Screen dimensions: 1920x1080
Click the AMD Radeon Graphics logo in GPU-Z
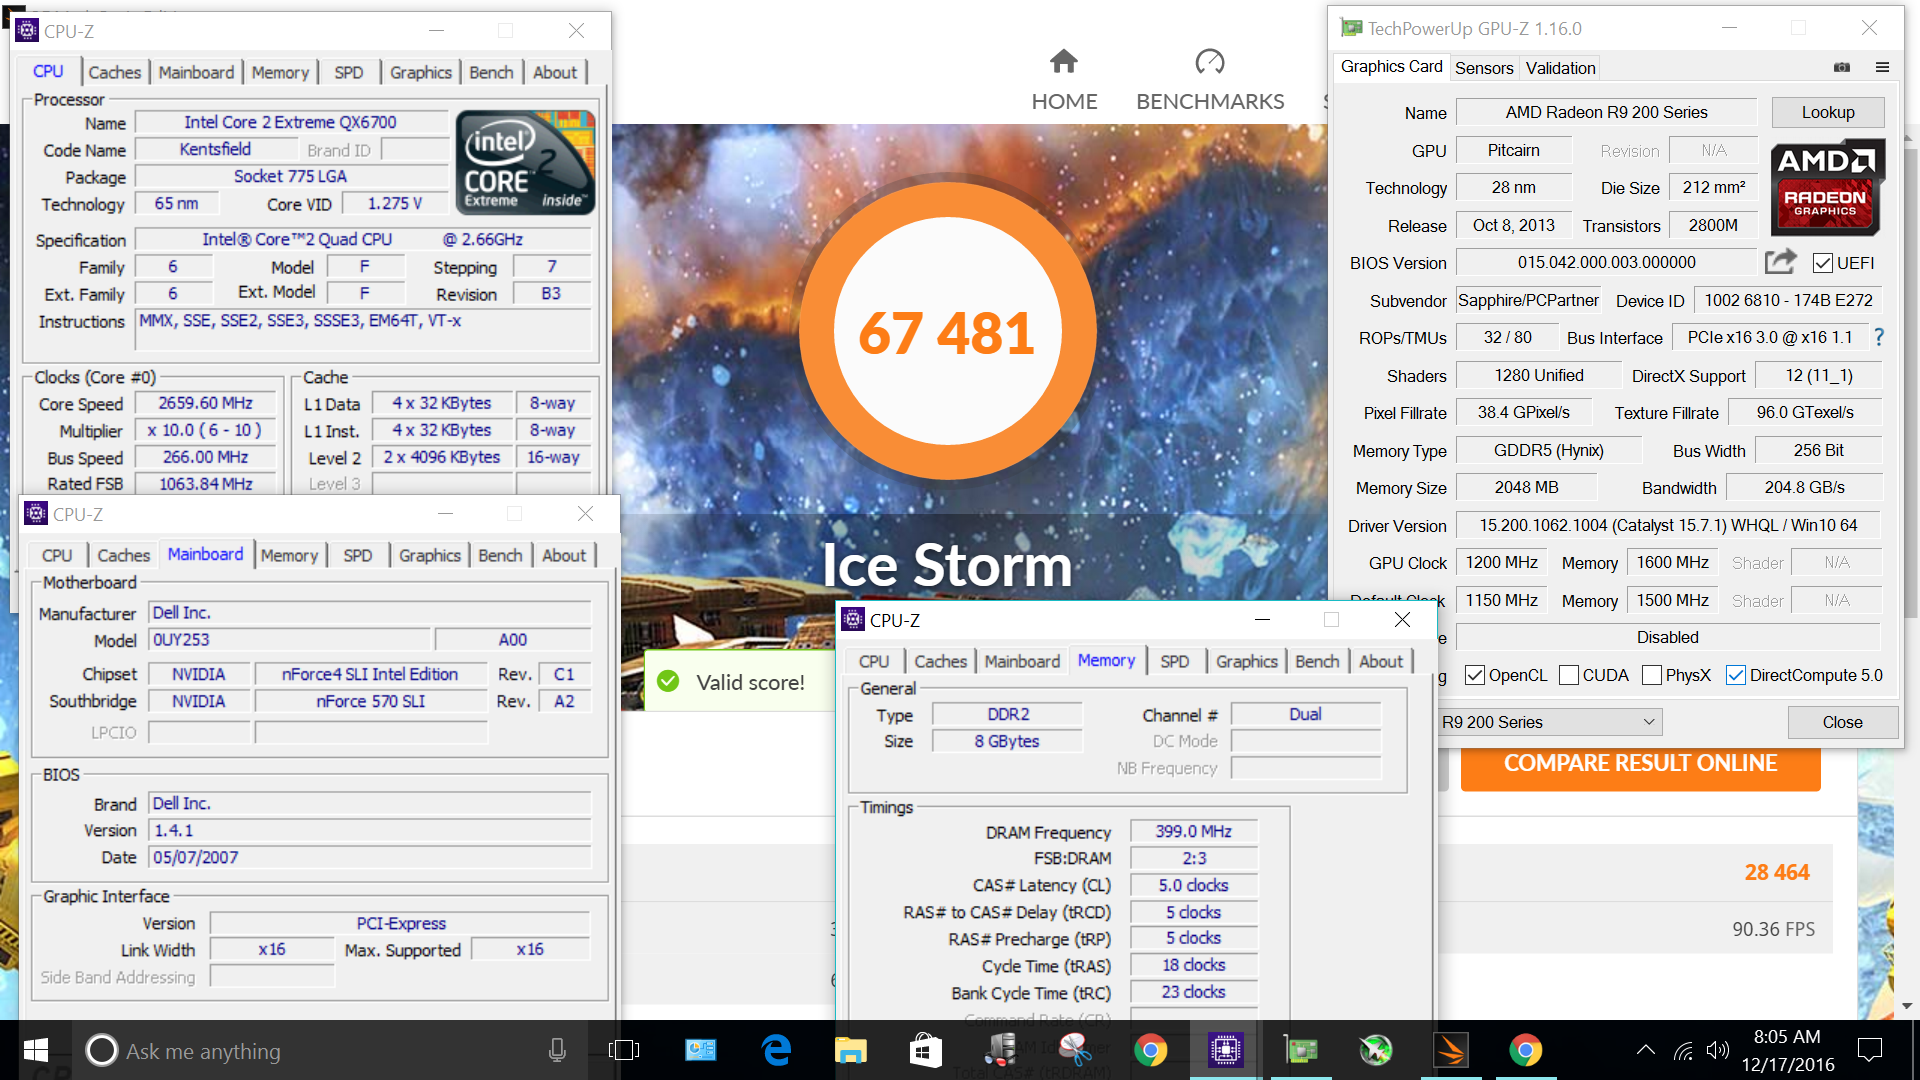pyautogui.click(x=1827, y=187)
